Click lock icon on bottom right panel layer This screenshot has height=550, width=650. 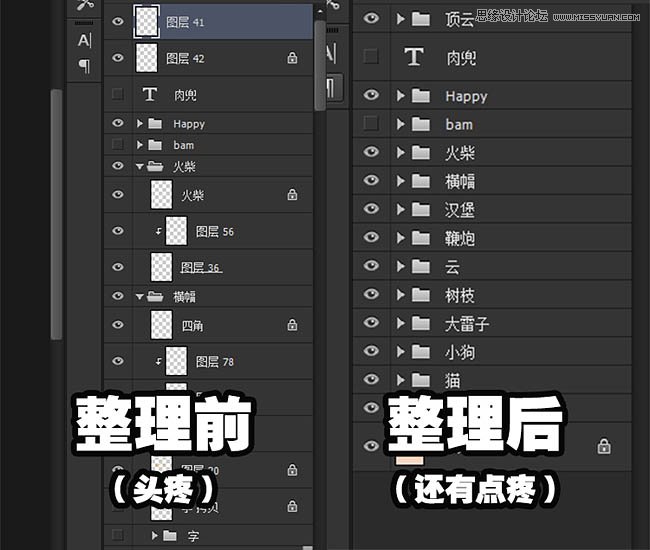pyautogui.click(x=604, y=446)
